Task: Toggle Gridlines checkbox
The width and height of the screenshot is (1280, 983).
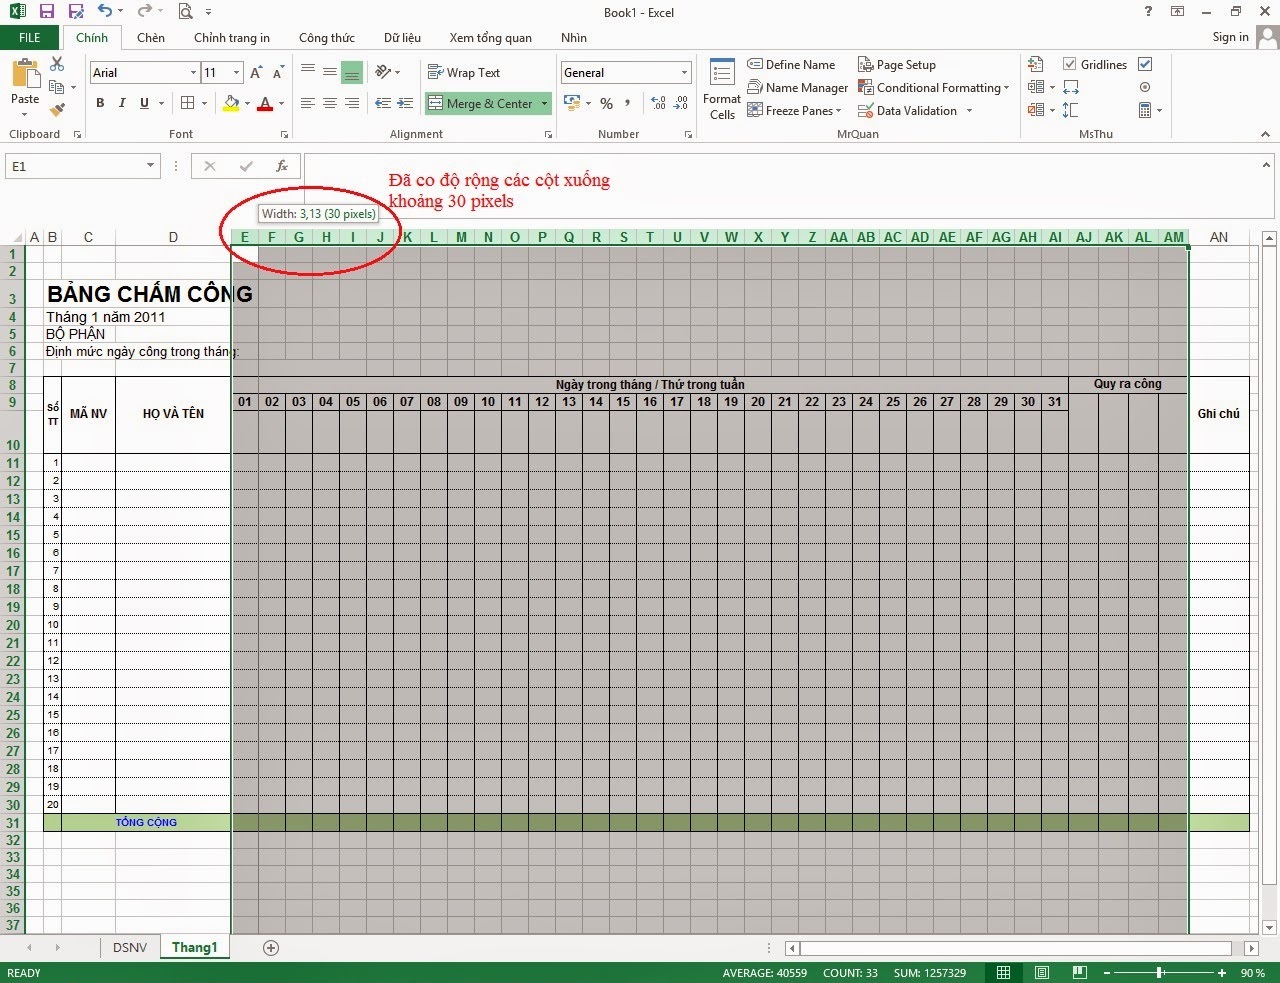Action: point(1069,64)
